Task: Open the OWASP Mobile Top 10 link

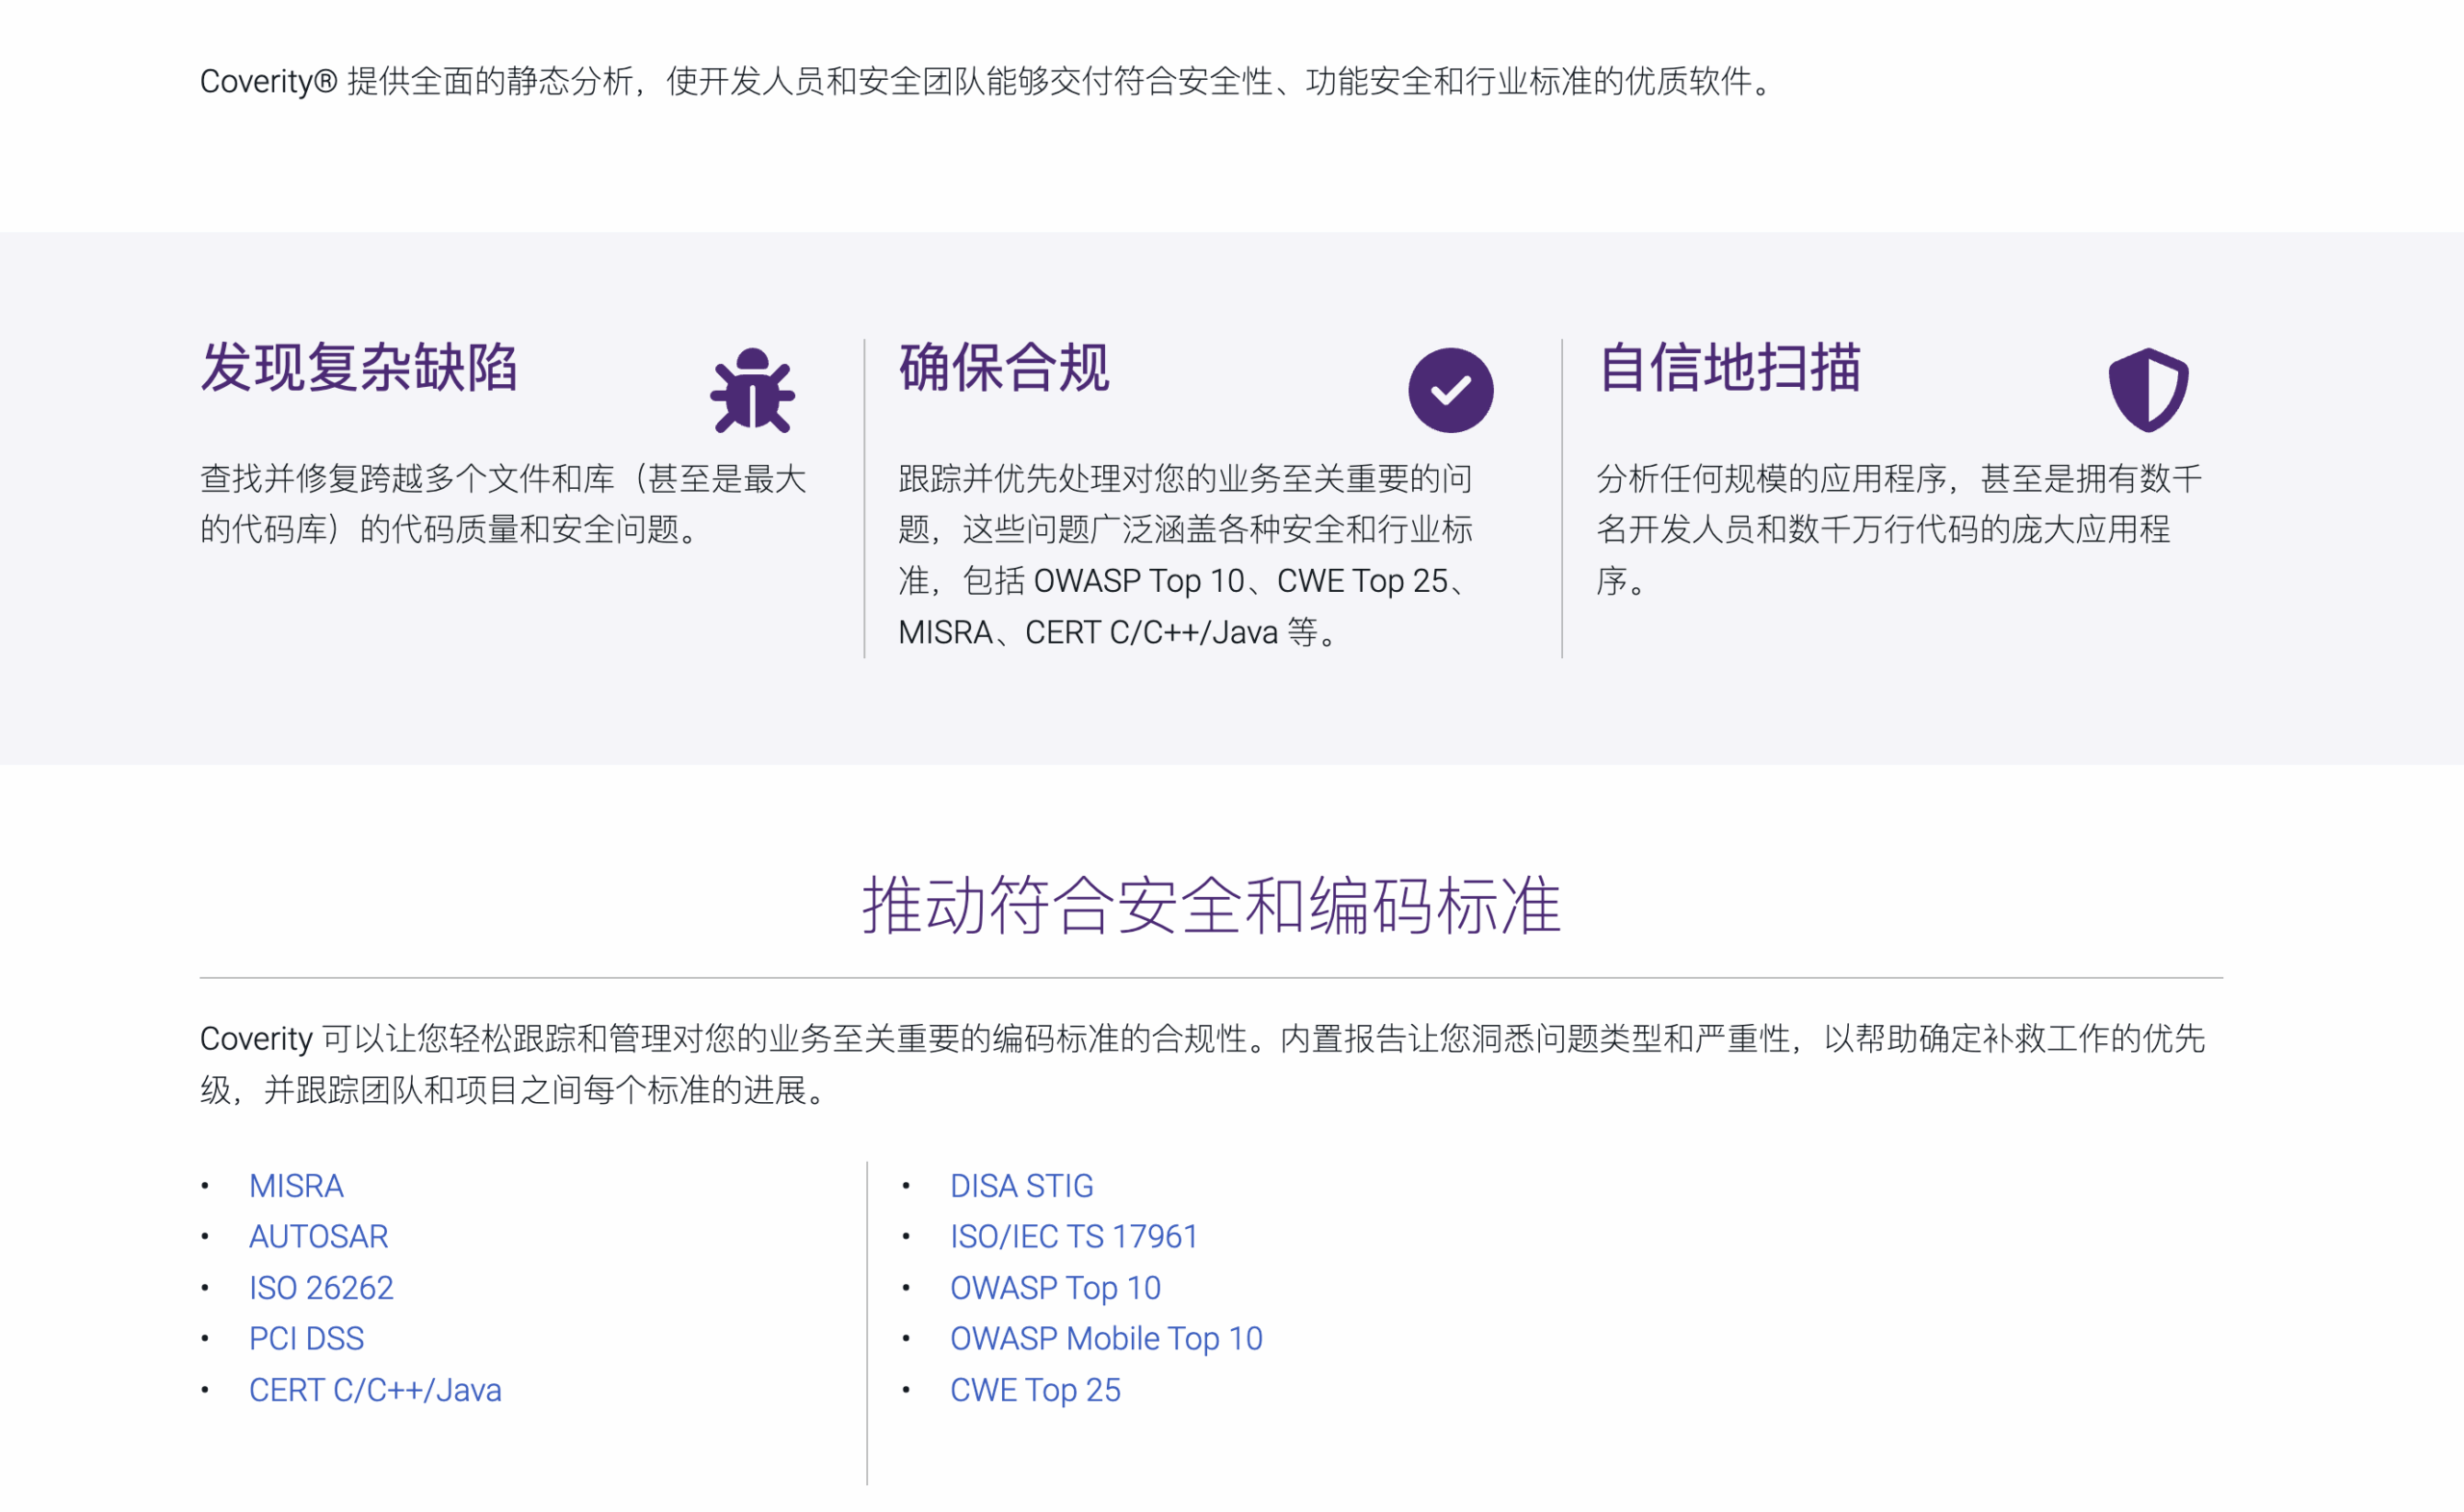Action: point(1106,1339)
